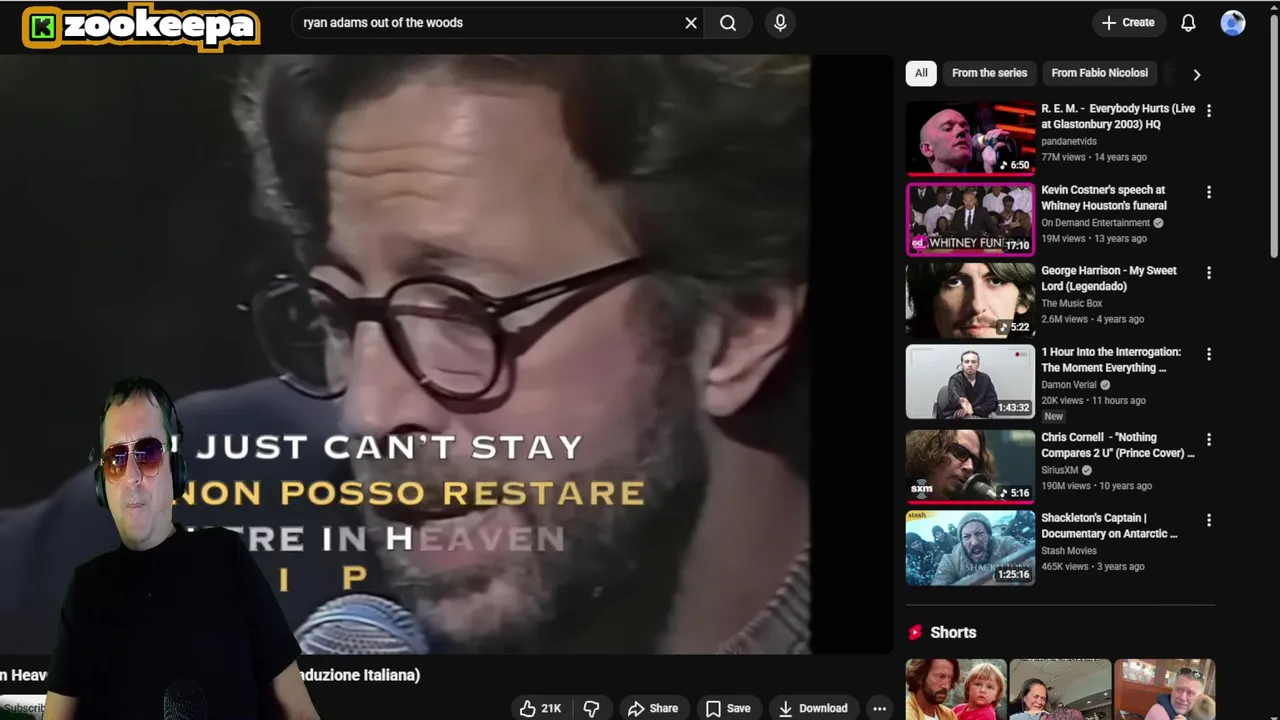Open options menu for Kevin Costner's speech video
Screen dimensions: 1280x720
[1208, 192]
